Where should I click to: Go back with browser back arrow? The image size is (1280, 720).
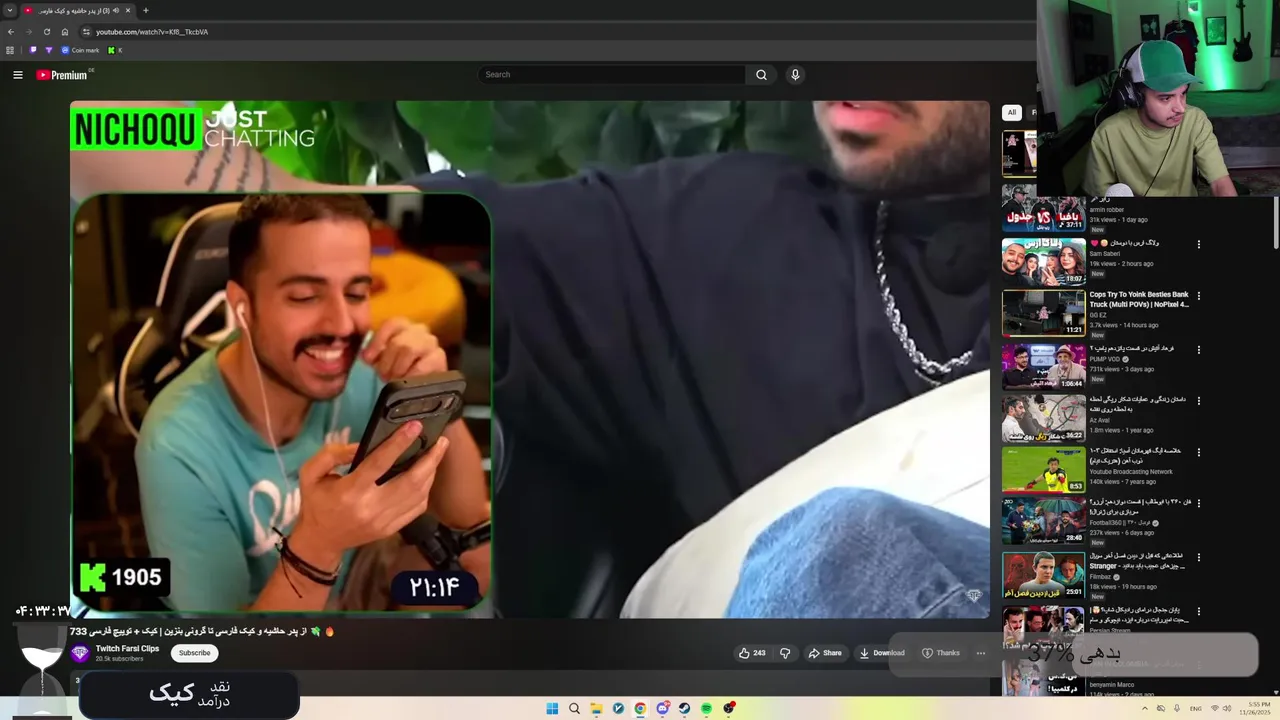pos(11,32)
